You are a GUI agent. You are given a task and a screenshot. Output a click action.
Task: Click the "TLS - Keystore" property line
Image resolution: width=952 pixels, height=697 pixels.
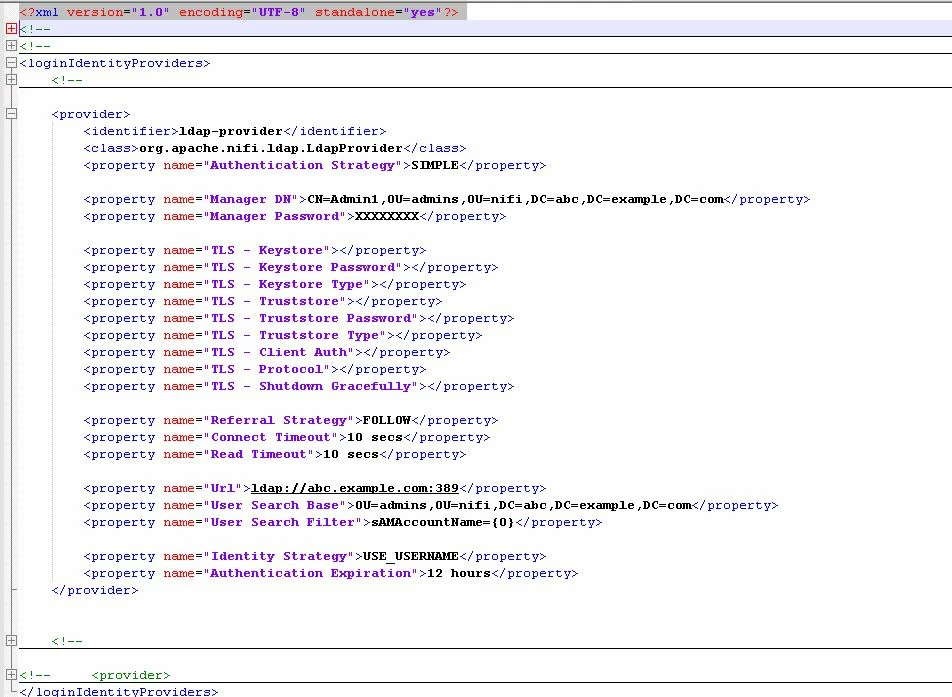pos(255,250)
